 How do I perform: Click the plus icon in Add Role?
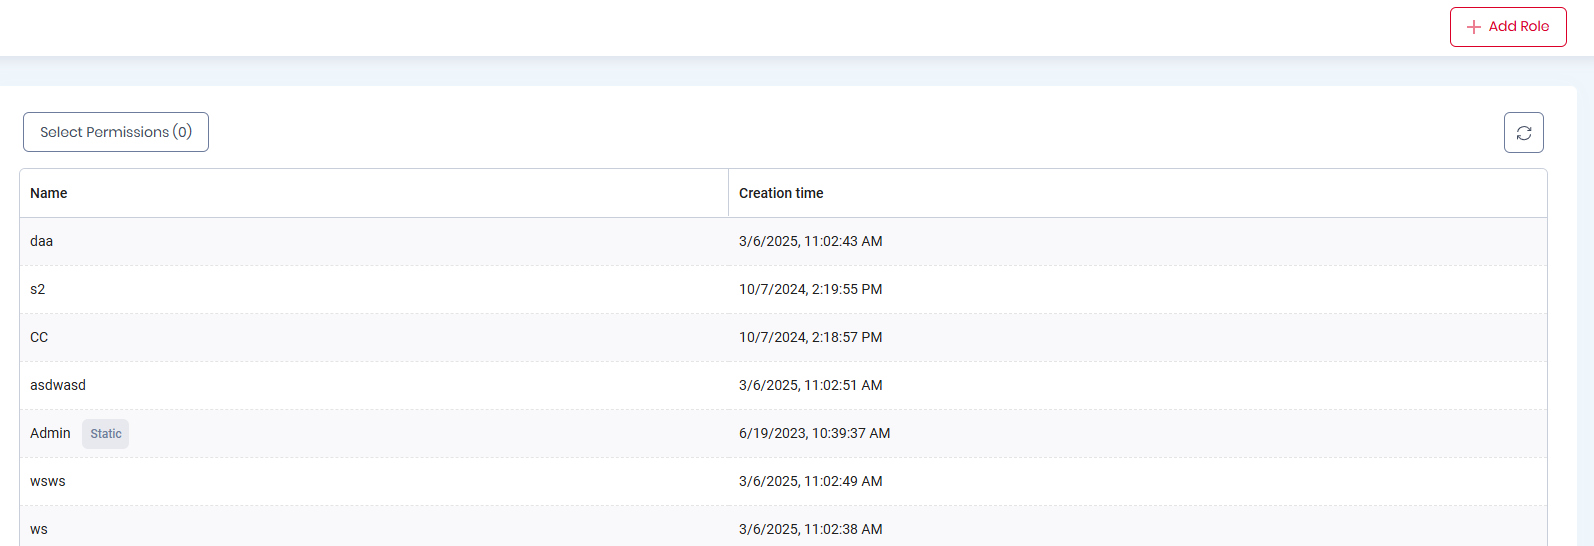click(1474, 27)
